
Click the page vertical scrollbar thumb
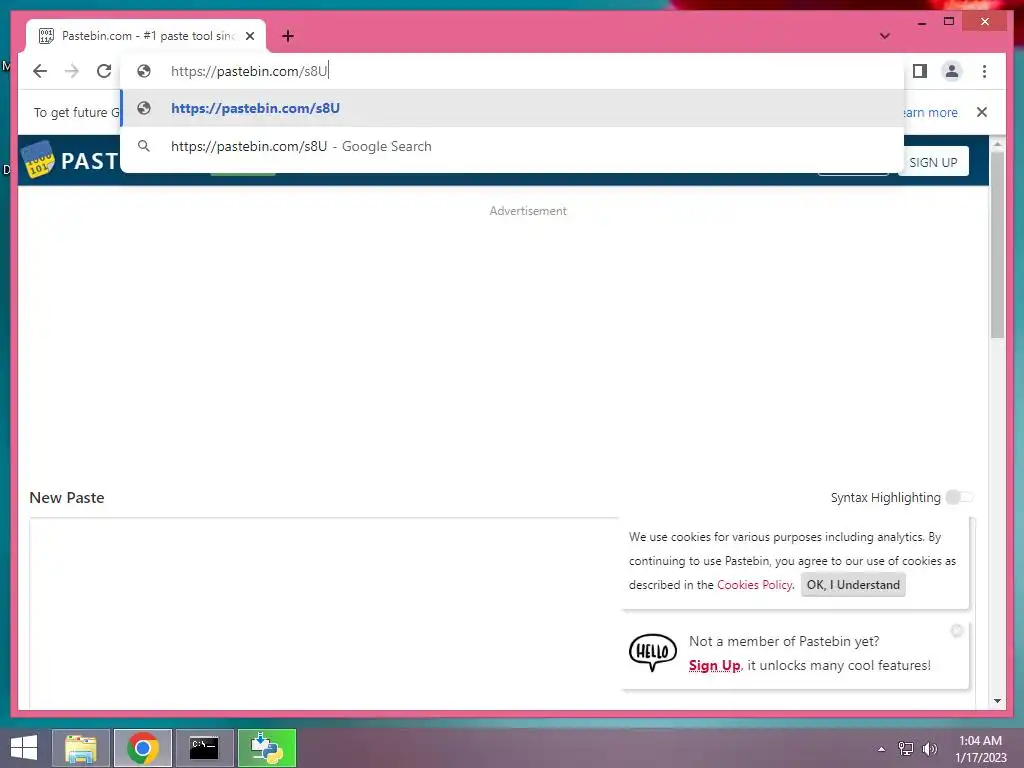(997, 244)
